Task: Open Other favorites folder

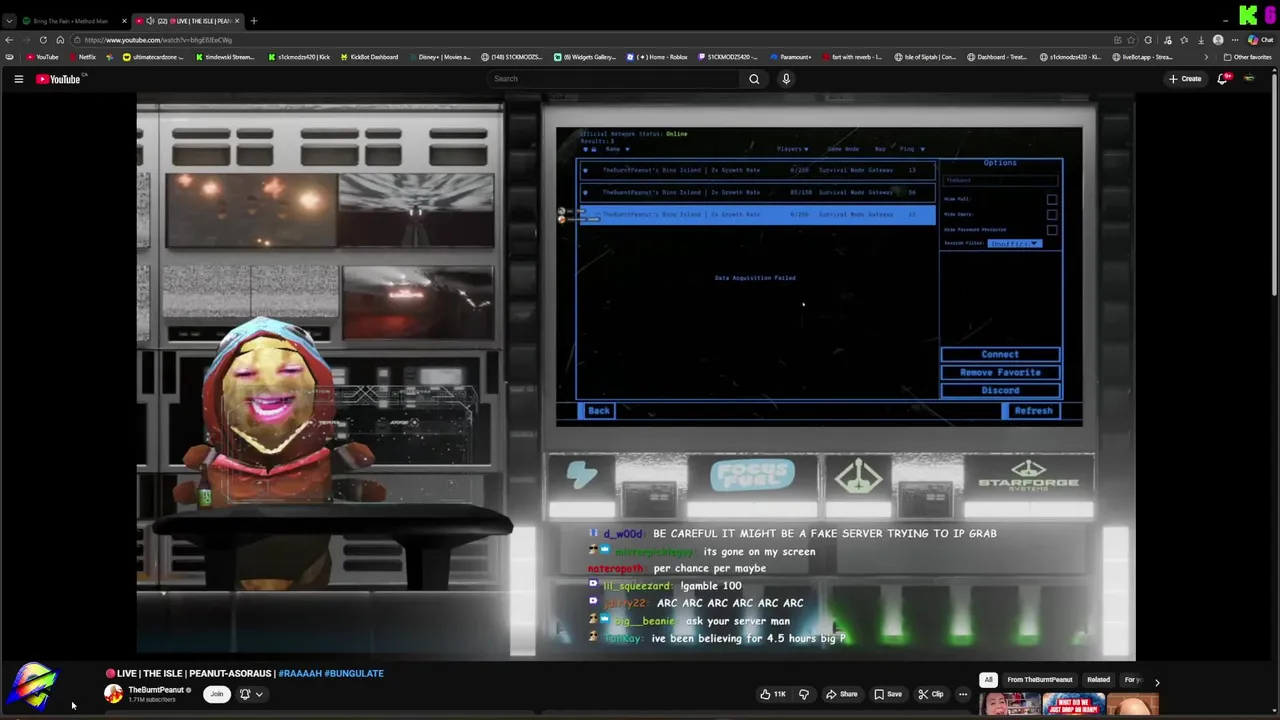Action: [1247, 57]
